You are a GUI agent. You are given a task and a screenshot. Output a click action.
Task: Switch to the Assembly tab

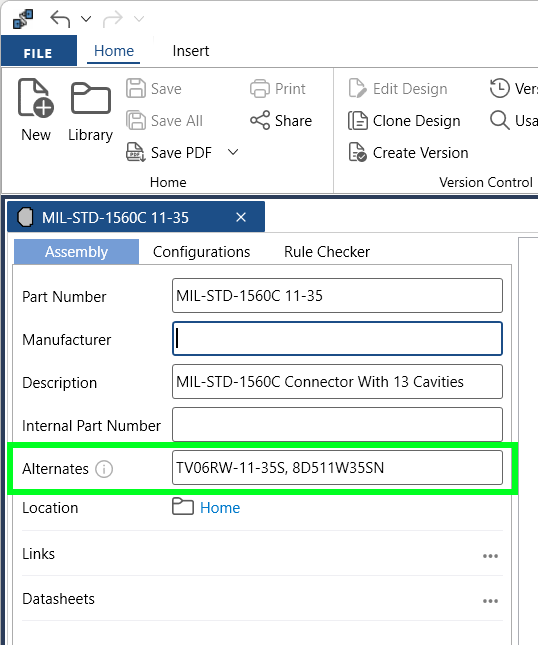point(77,251)
